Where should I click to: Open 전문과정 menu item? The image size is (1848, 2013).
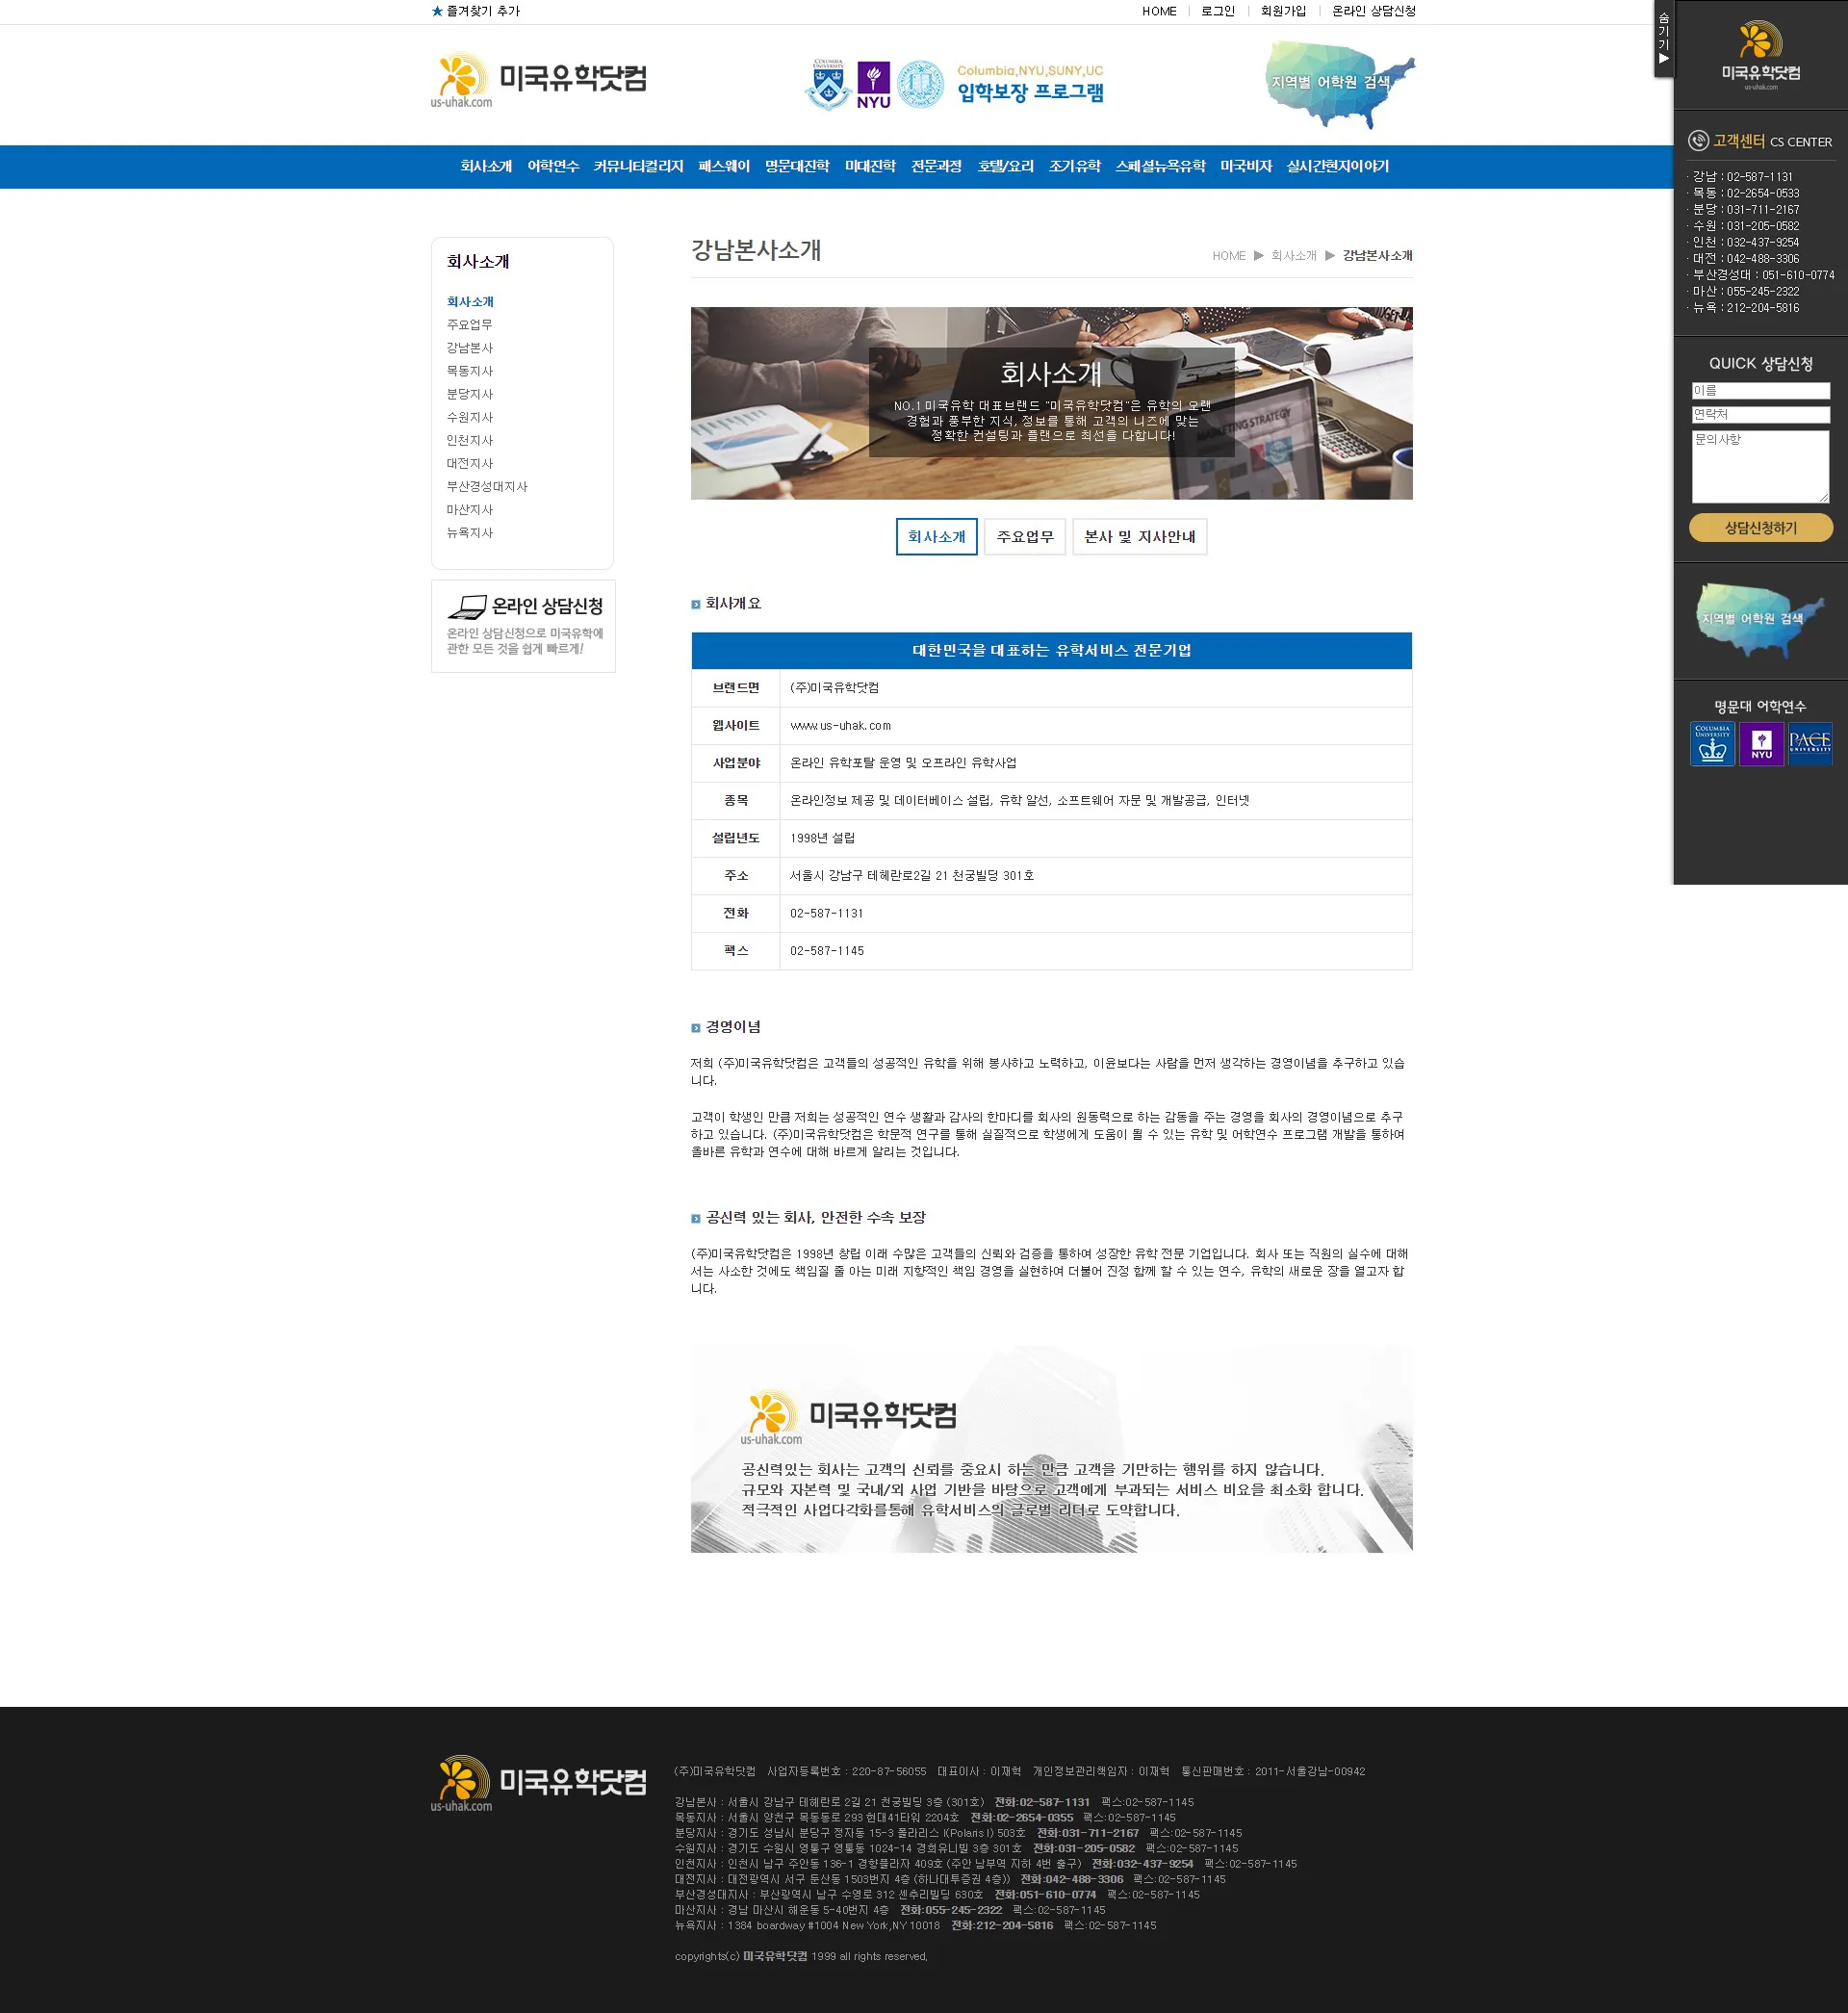click(936, 167)
